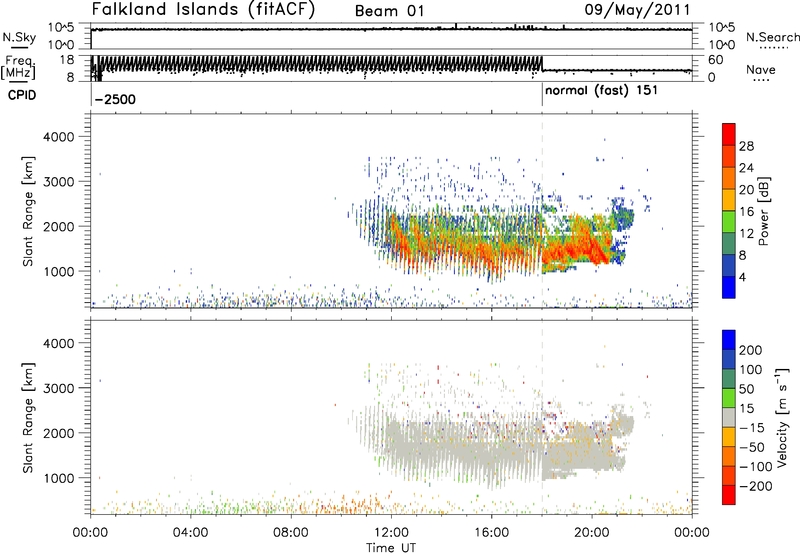Click the 'Time UT' axis label
The image size is (800, 554).
[391, 548]
